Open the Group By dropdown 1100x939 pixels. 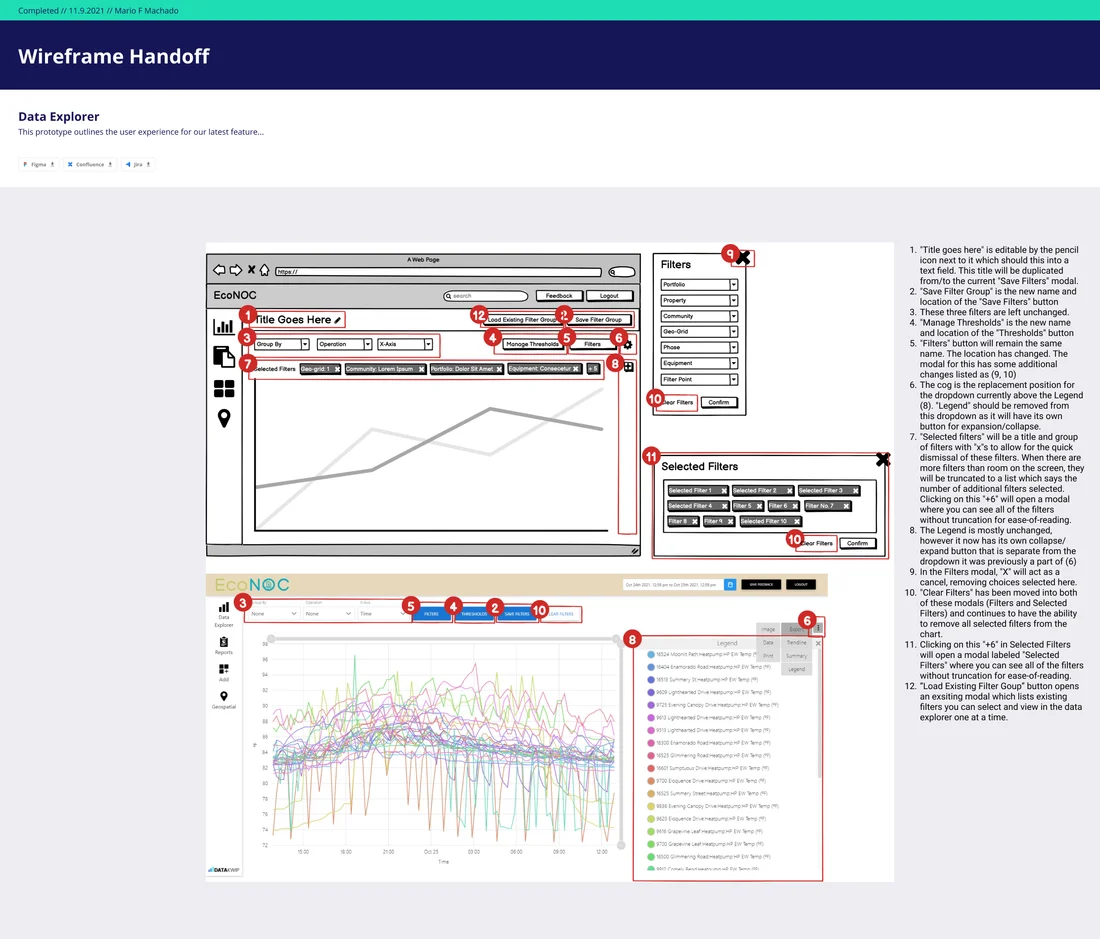coord(282,344)
